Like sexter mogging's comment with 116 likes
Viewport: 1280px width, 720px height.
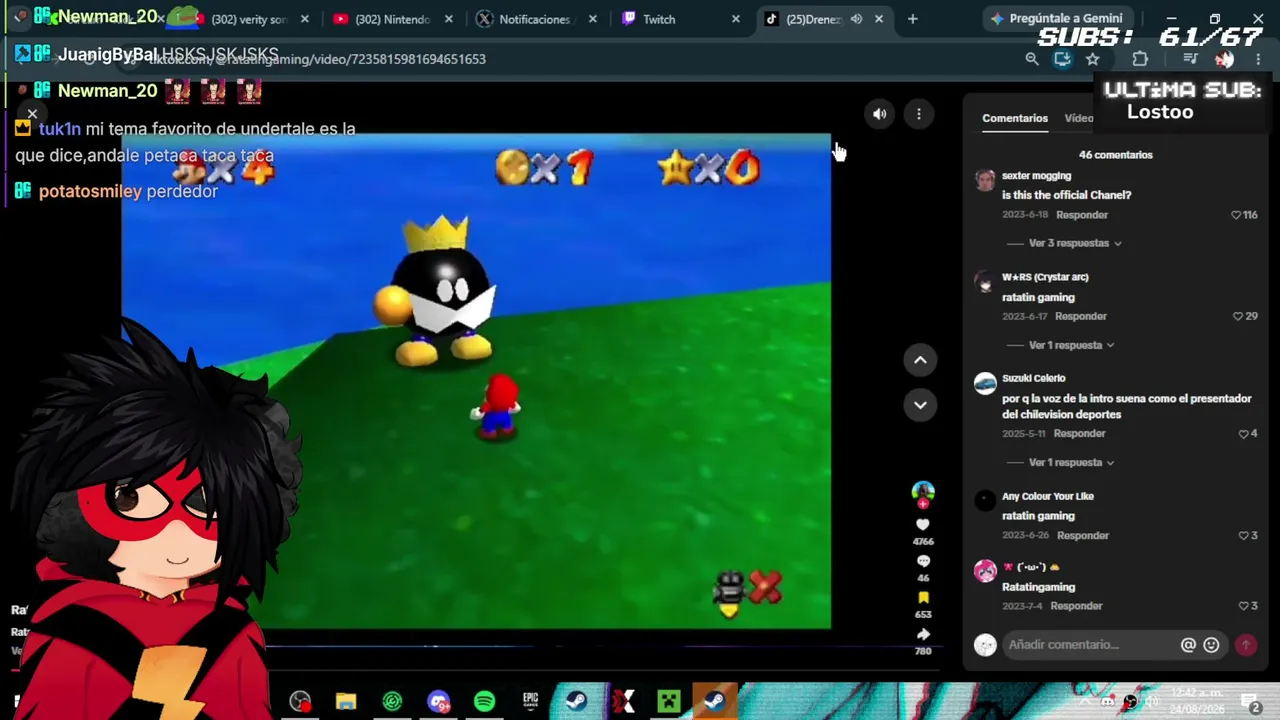(x=1237, y=215)
